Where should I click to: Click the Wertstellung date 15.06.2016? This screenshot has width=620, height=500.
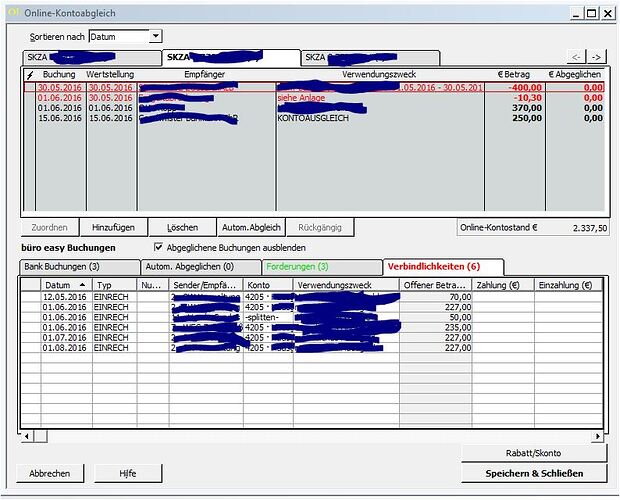tap(111, 118)
